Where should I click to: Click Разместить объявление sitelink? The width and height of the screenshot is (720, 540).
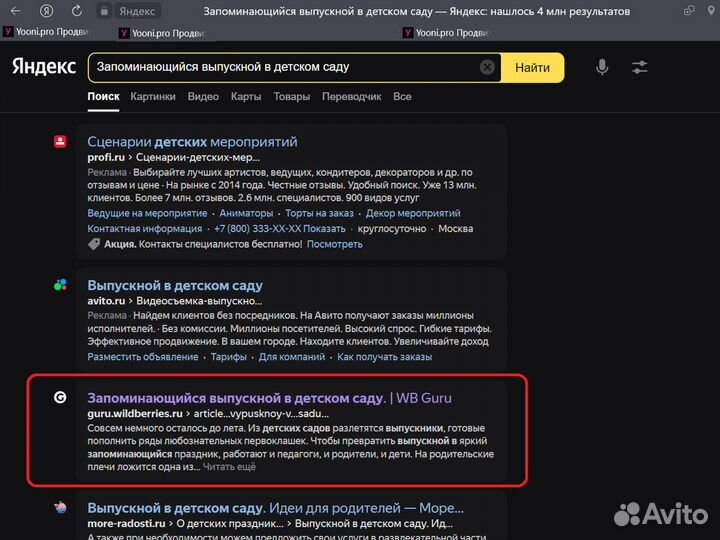point(143,357)
